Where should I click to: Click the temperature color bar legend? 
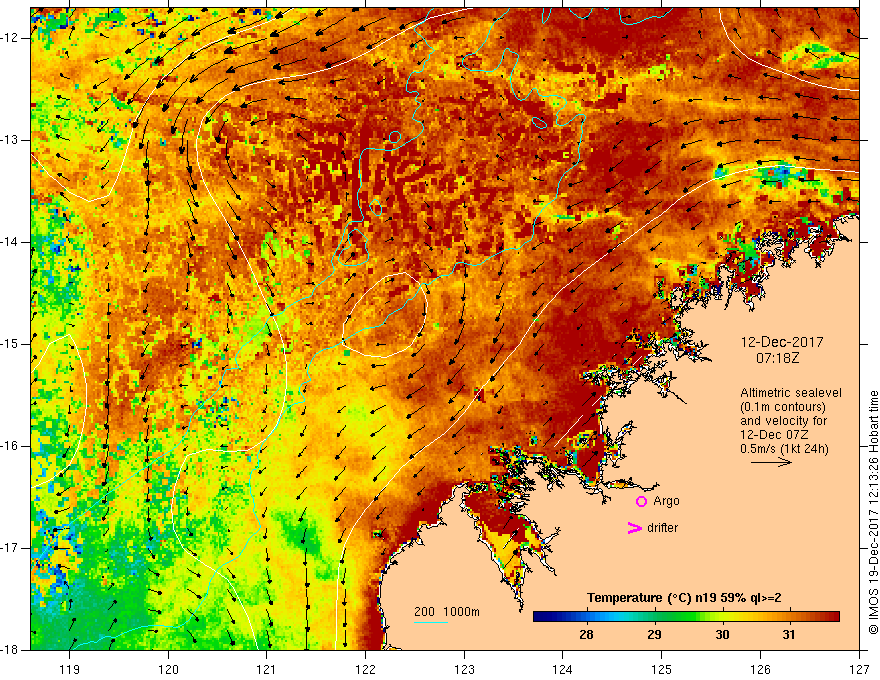pos(686,617)
